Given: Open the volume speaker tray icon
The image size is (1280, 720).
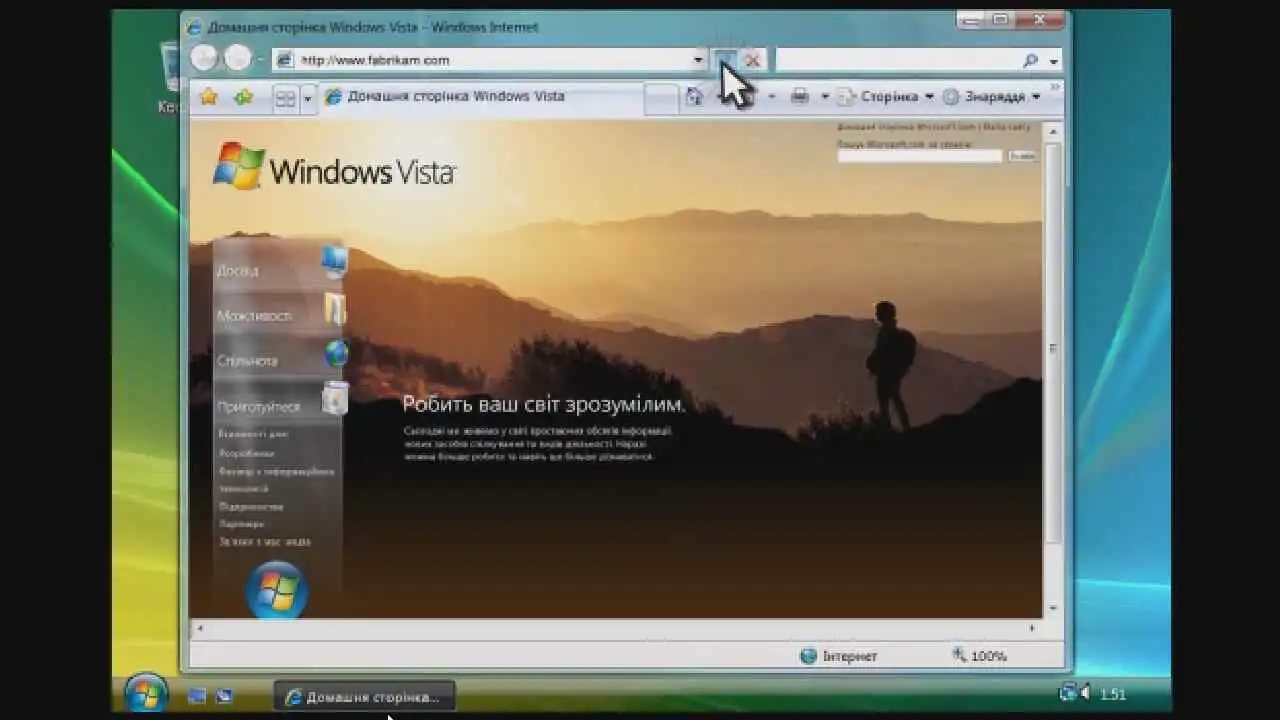Looking at the screenshot, I should pyautogui.click(x=1086, y=693).
